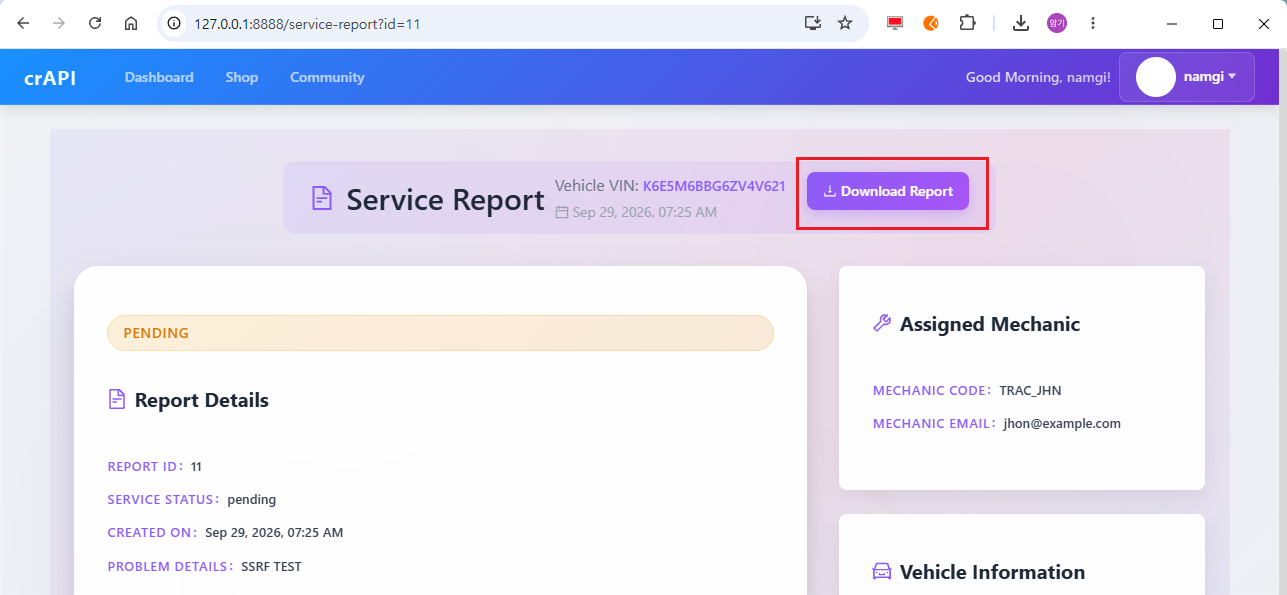This screenshot has width=1287, height=595.
Task: Expand the namgi user dropdown
Action: (1187, 77)
